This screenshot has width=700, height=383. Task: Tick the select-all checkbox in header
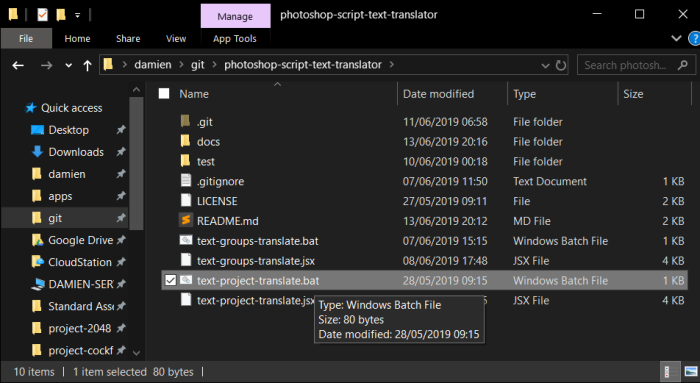(x=164, y=93)
